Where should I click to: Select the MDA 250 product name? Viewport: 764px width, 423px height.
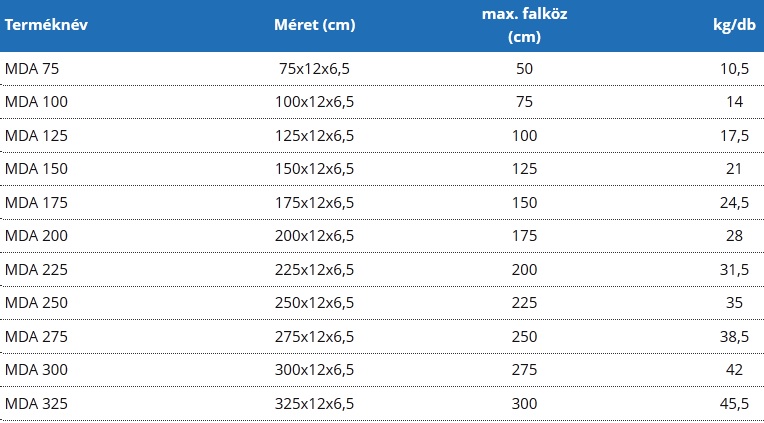(36, 303)
